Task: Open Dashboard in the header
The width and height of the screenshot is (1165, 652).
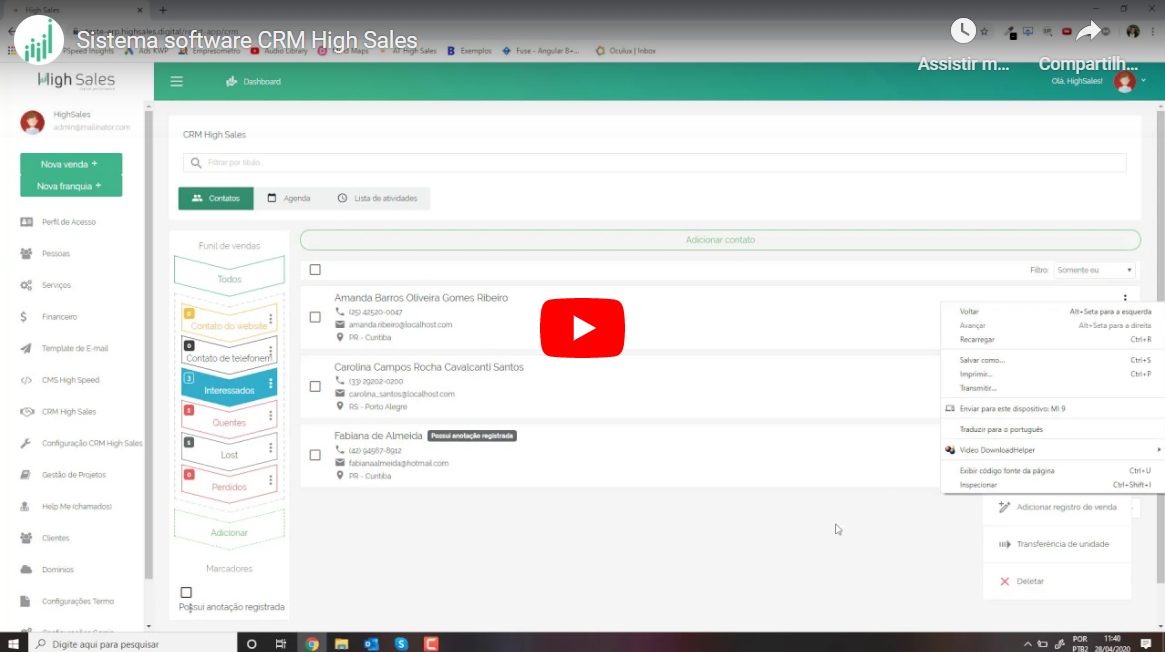Action: coord(253,82)
